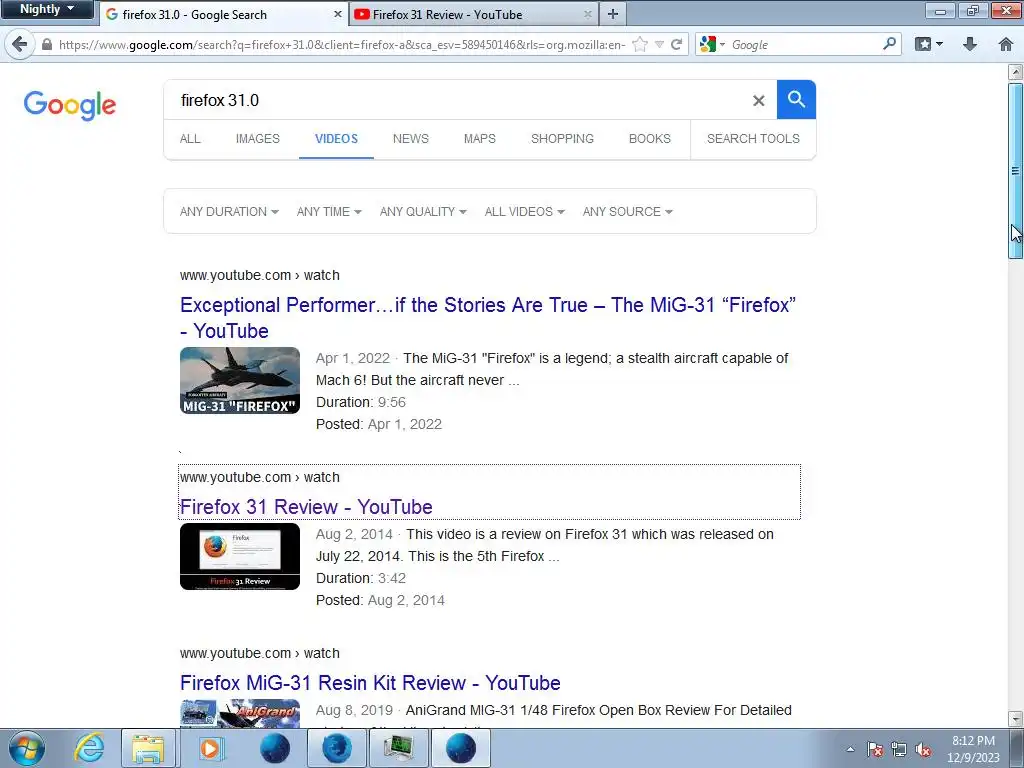Select the VIDEOS results tab
This screenshot has width=1024, height=768.
point(336,138)
